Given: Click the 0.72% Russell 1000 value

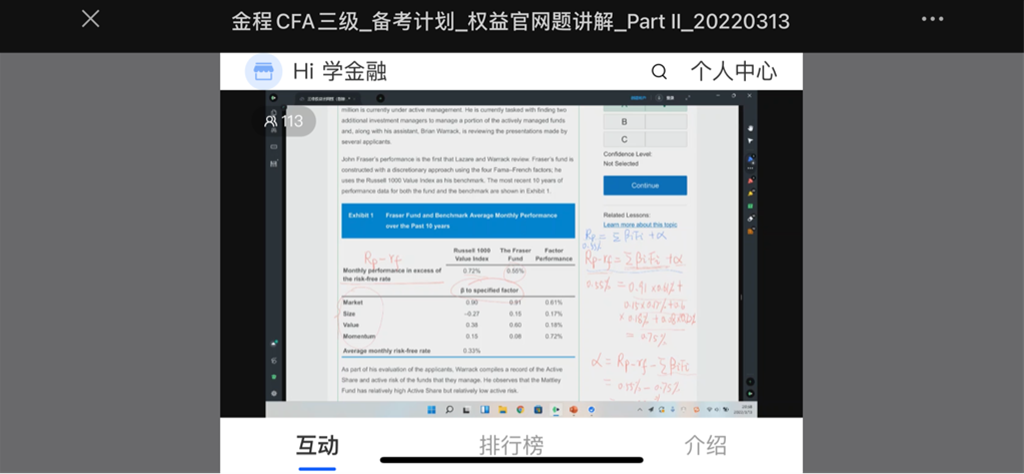Looking at the screenshot, I should (471, 270).
